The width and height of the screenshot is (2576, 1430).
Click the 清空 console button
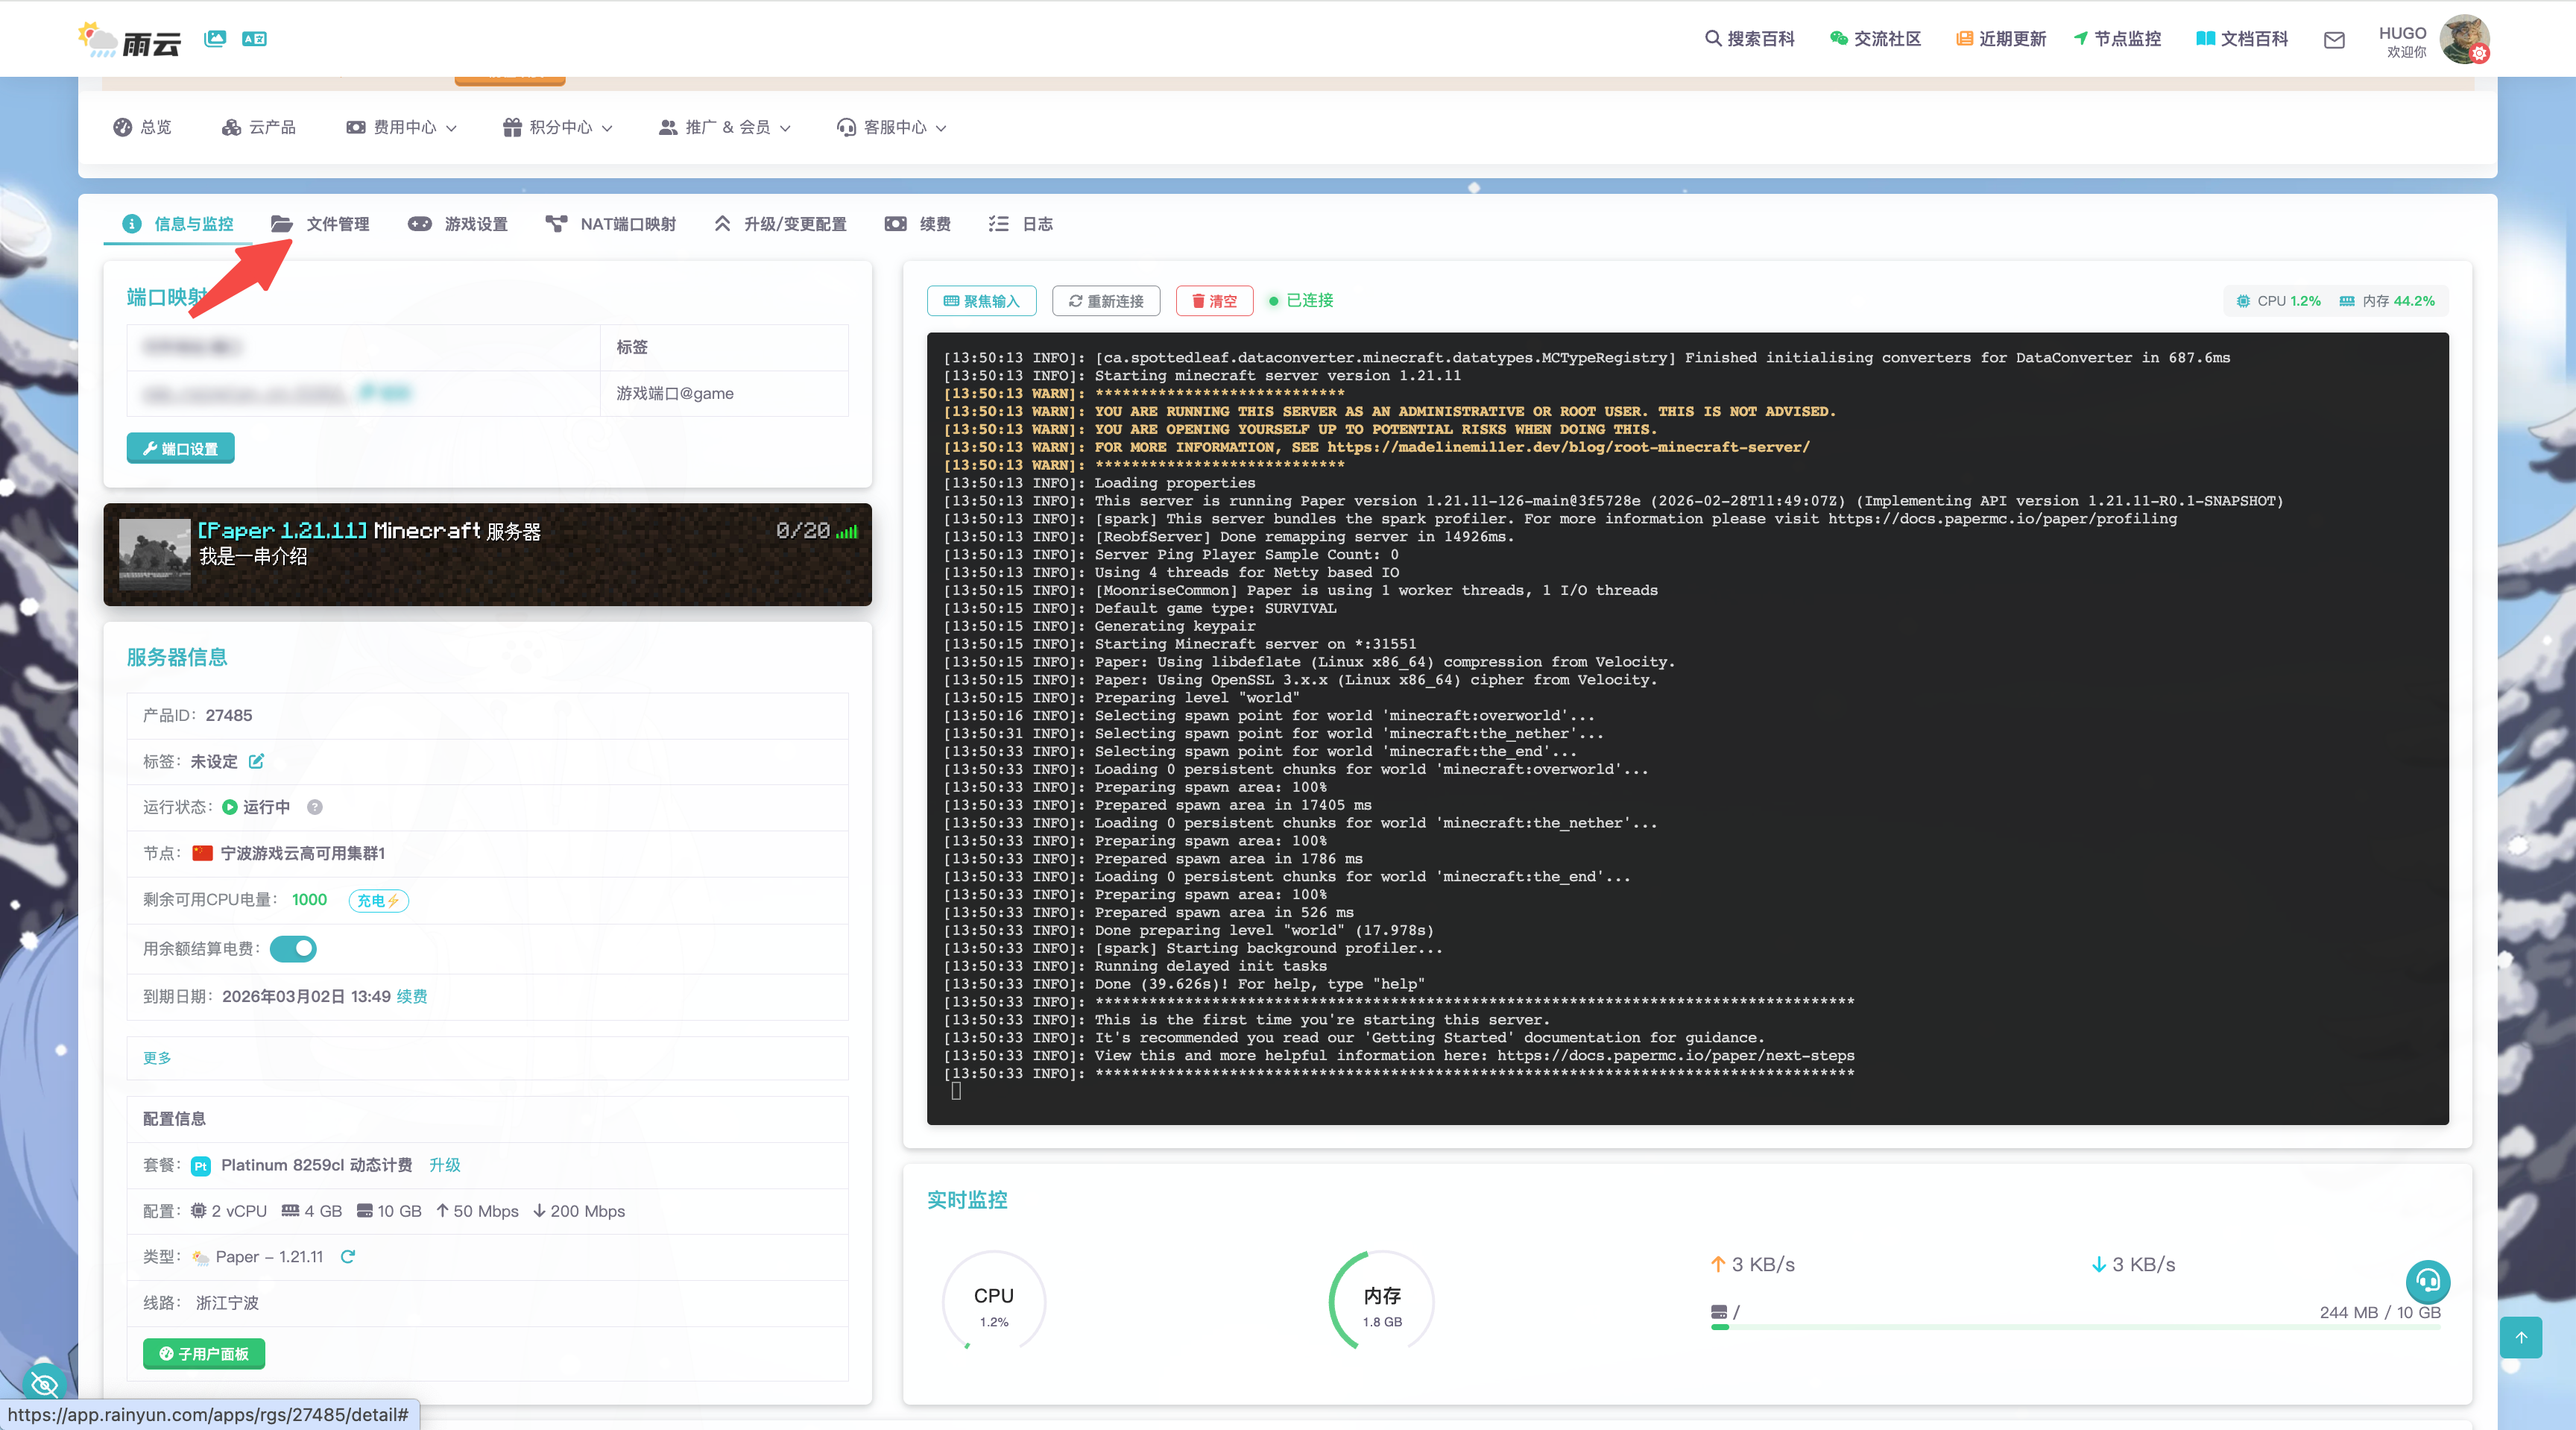[1214, 301]
